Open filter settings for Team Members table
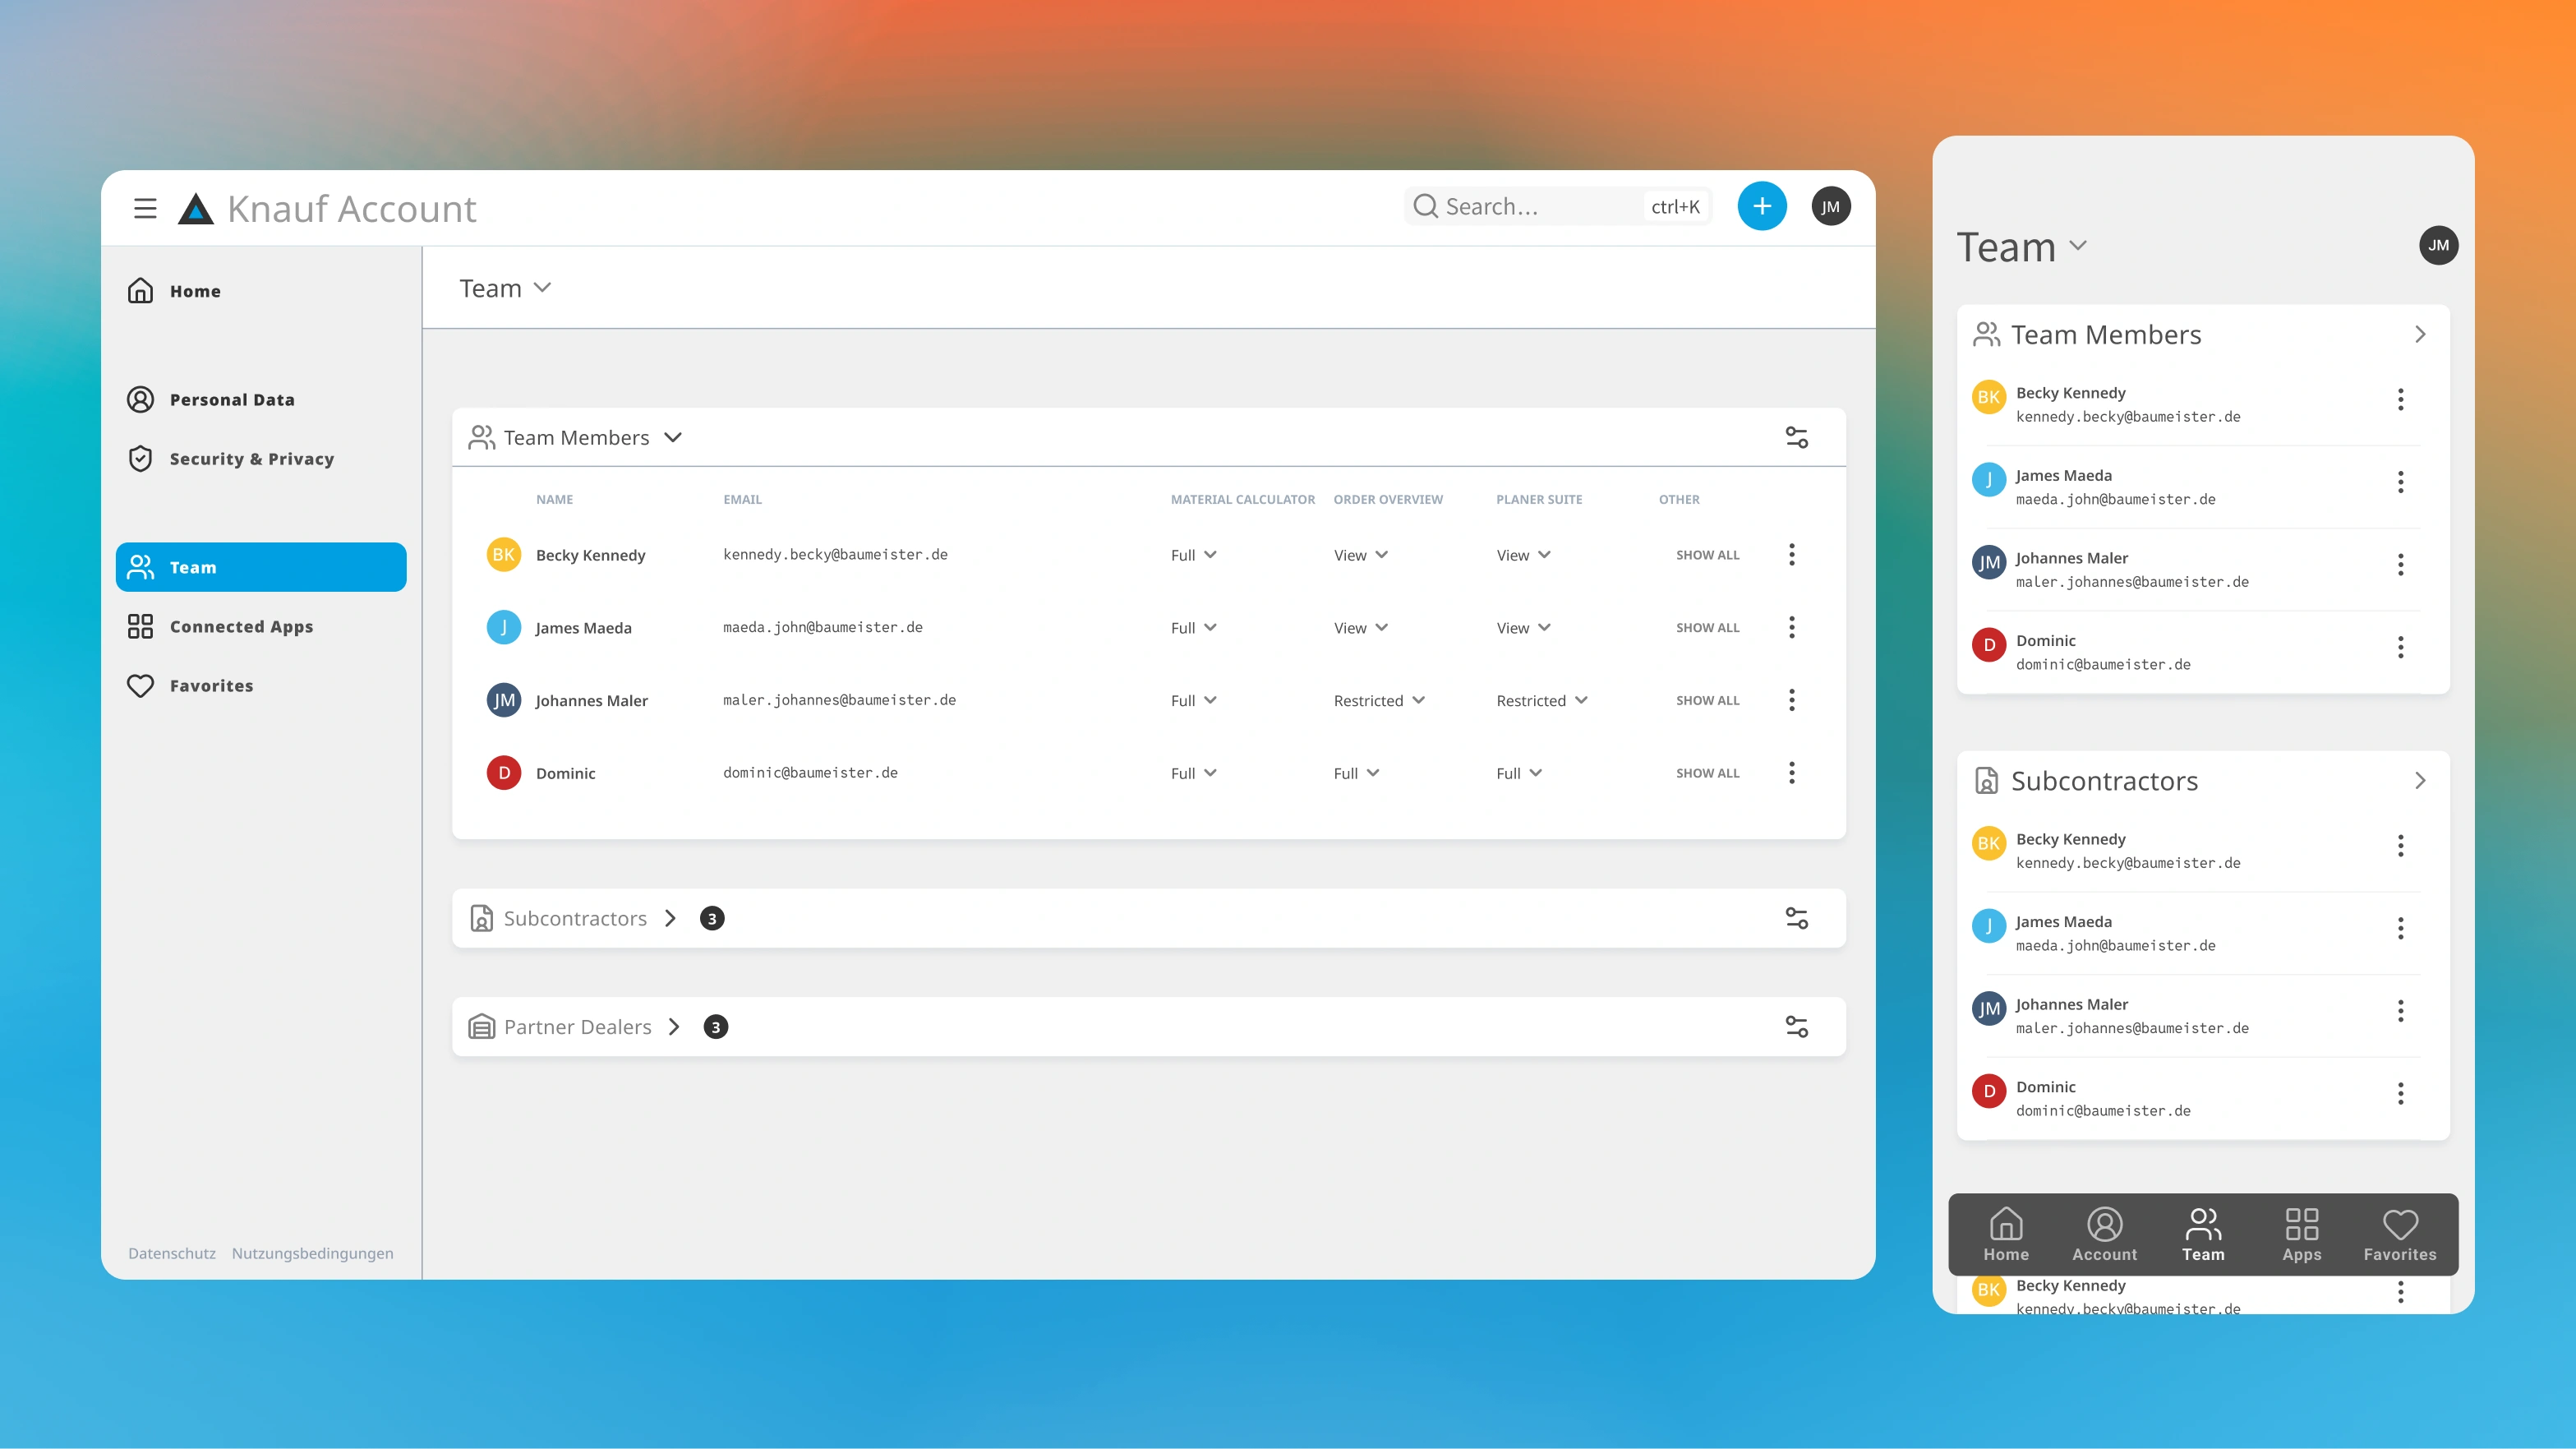 point(1796,438)
